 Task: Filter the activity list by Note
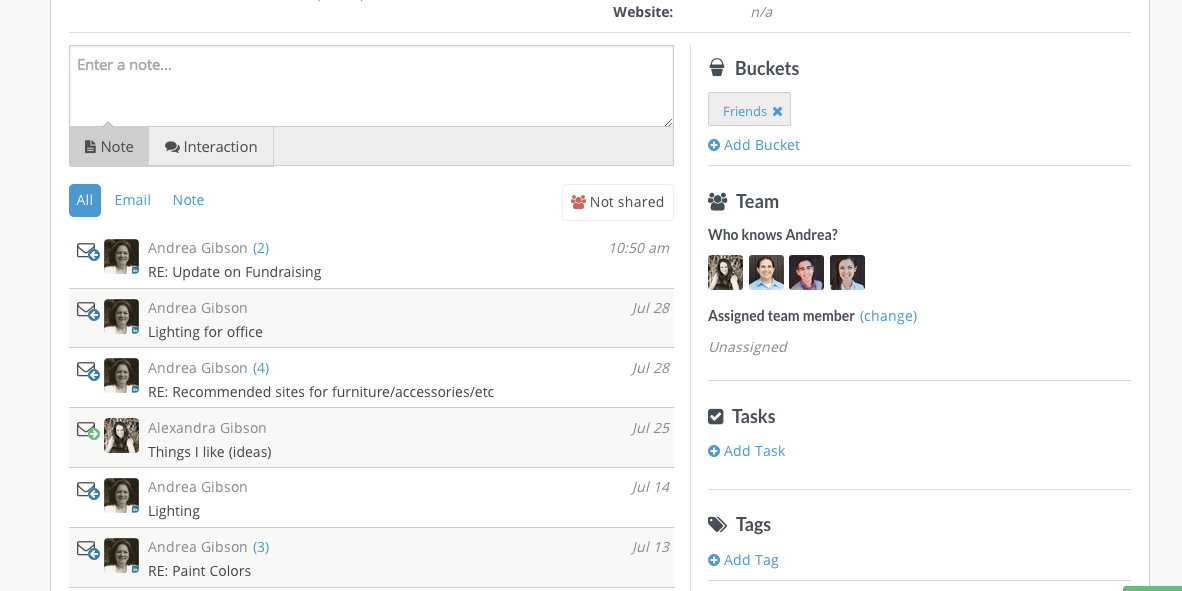click(x=188, y=200)
